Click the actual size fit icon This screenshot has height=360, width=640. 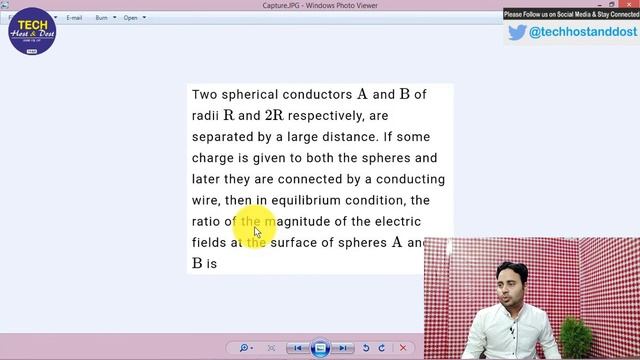click(x=271, y=348)
